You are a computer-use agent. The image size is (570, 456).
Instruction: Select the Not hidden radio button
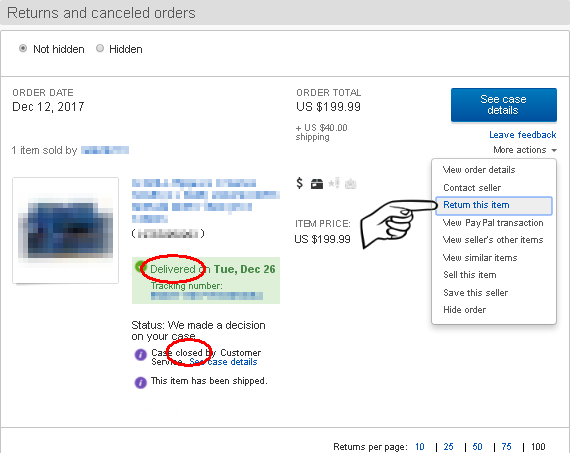(x=23, y=48)
